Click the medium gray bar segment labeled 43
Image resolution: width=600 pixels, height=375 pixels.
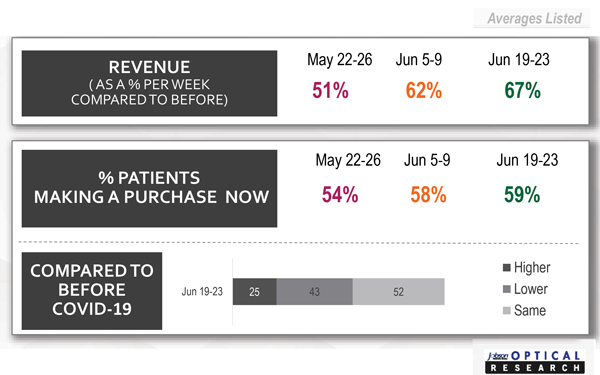pyautogui.click(x=314, y=292)
